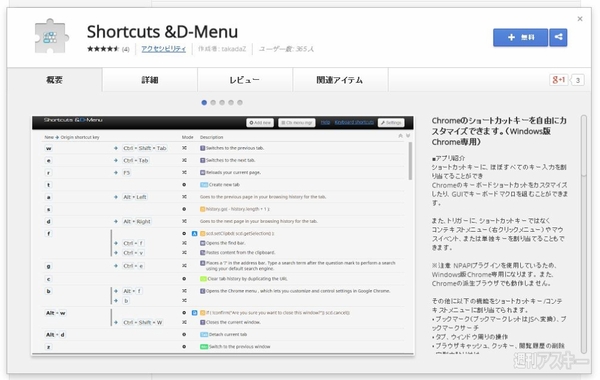Click the five-star rating
Viewport: 600px width, 380px height.
103,49
